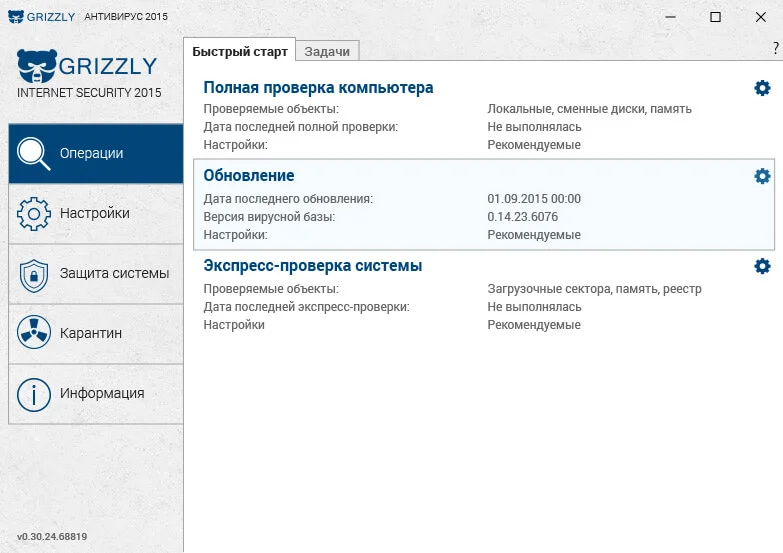783x553 pixels.
Task: Open settings gear for Полная проверка компьютера
Action: pyautogui.click(x=762, y=88)
